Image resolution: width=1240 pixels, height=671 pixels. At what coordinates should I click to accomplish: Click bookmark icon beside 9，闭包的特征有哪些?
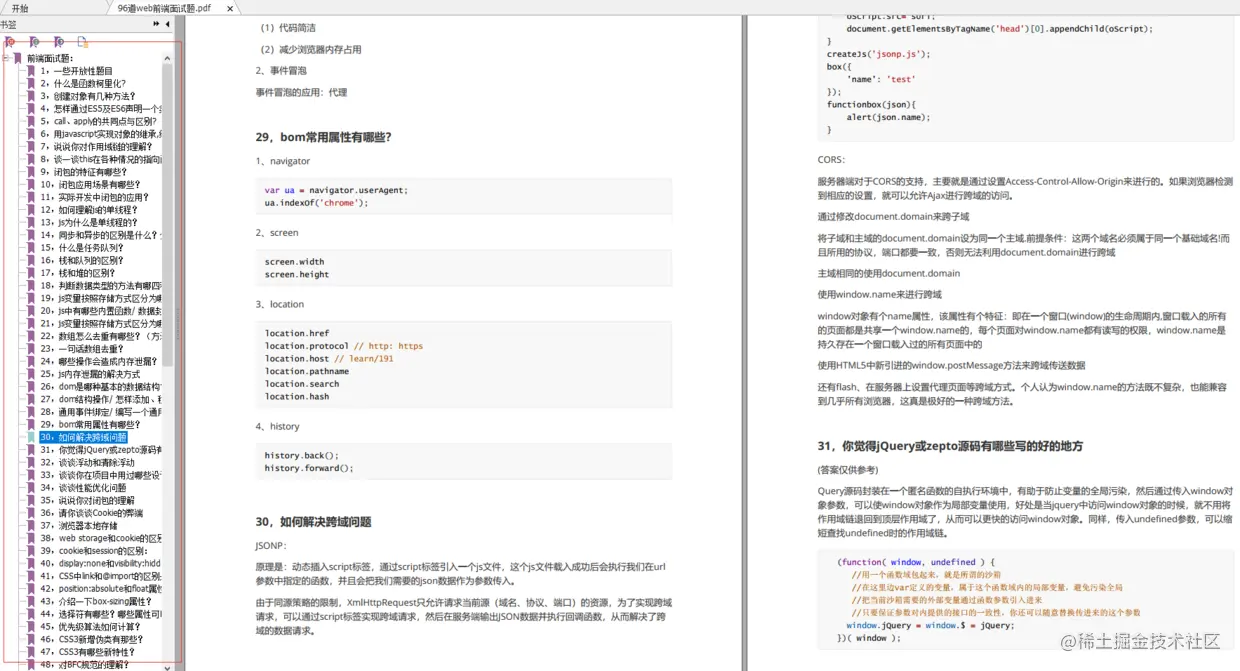click(x=31, y=172)
